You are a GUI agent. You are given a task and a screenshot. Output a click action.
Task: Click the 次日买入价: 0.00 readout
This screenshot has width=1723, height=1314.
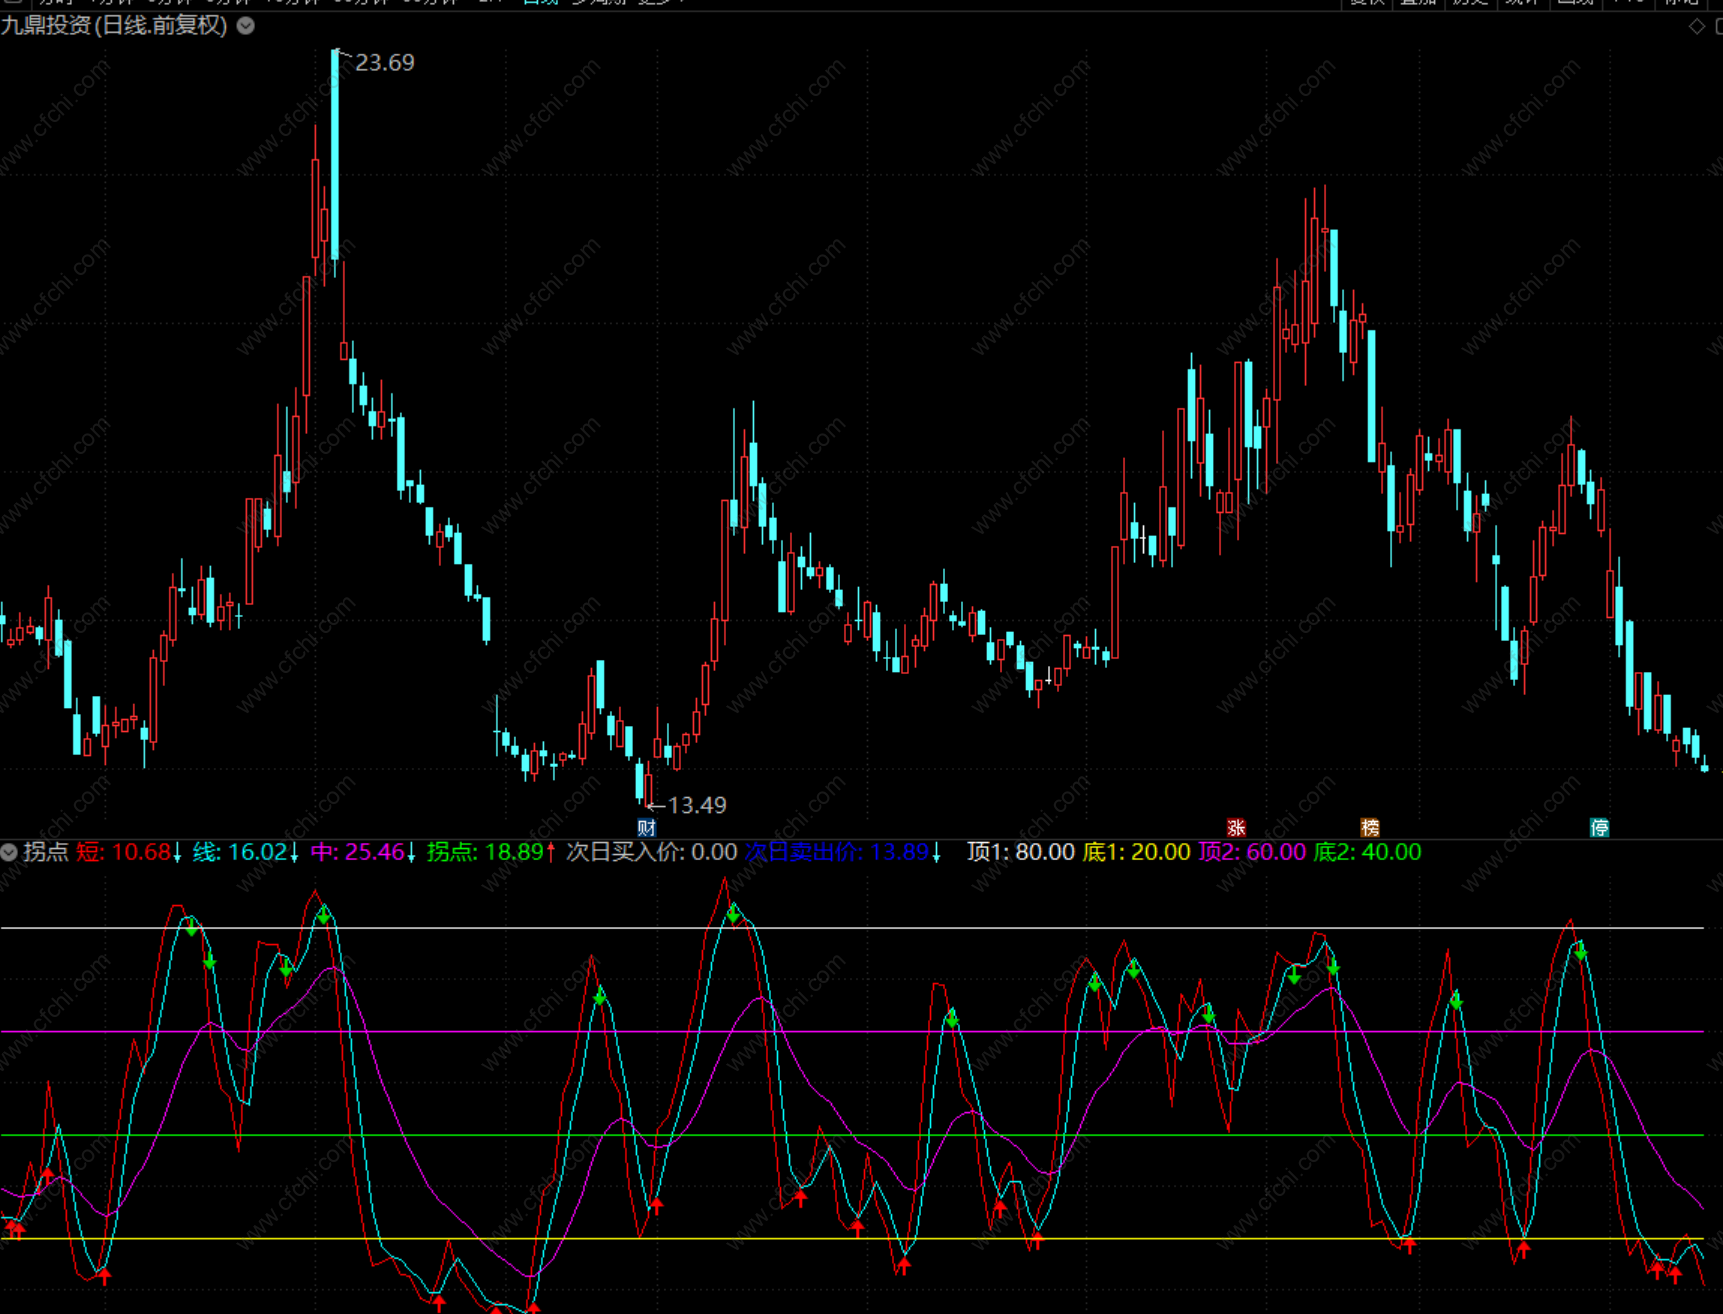(x=651, y=852)
